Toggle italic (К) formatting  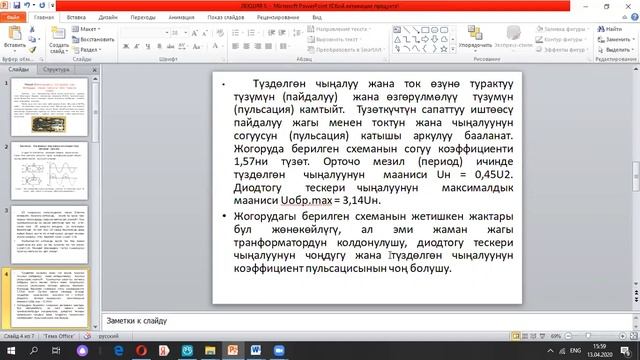(x=137, y=47)
